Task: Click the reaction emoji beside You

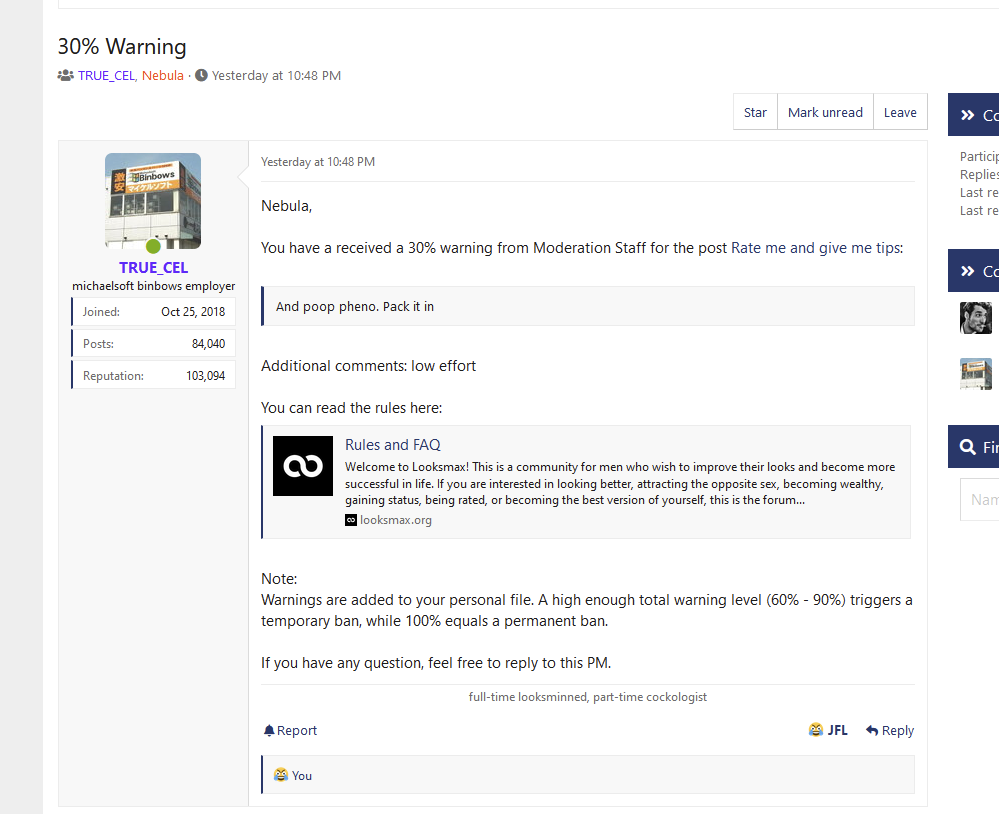Action: [x=281, y=775]
